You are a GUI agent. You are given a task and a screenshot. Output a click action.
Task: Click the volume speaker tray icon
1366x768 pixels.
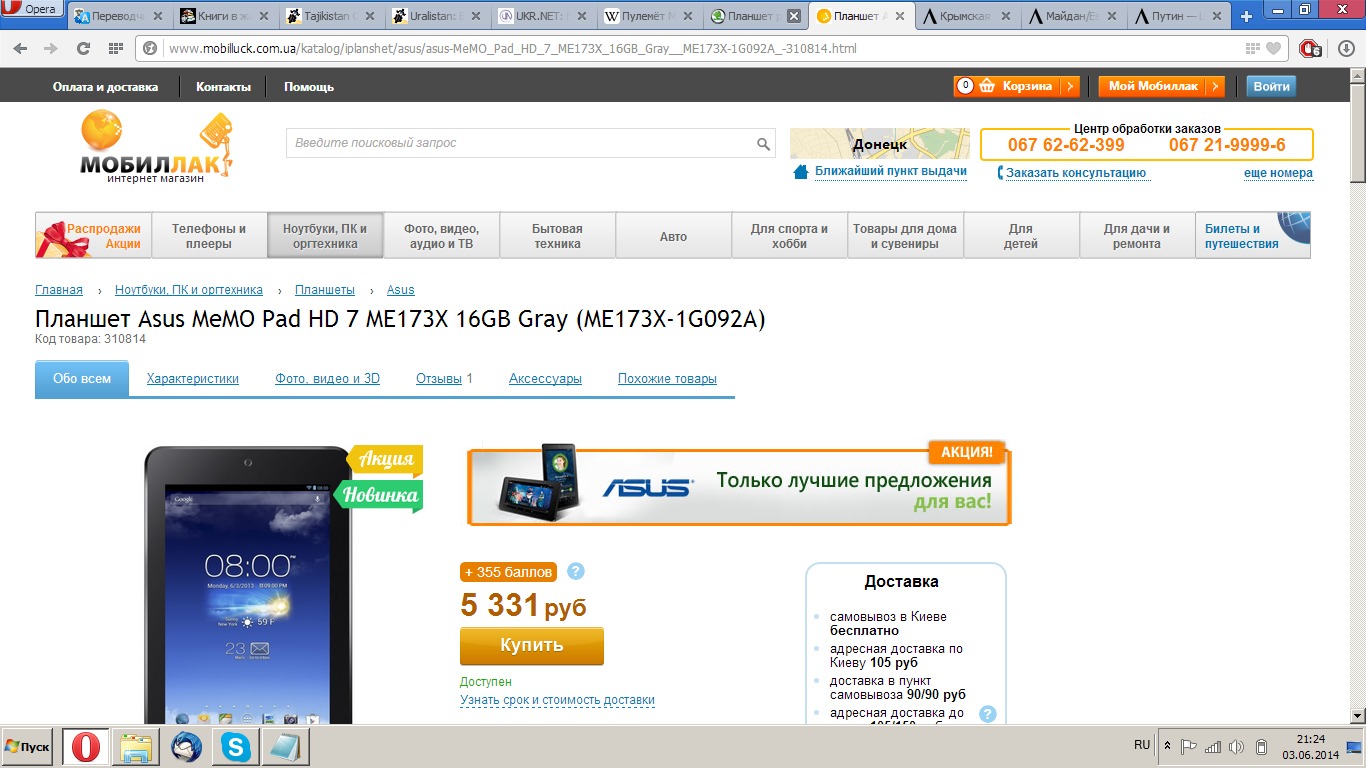coord(1236,747)
